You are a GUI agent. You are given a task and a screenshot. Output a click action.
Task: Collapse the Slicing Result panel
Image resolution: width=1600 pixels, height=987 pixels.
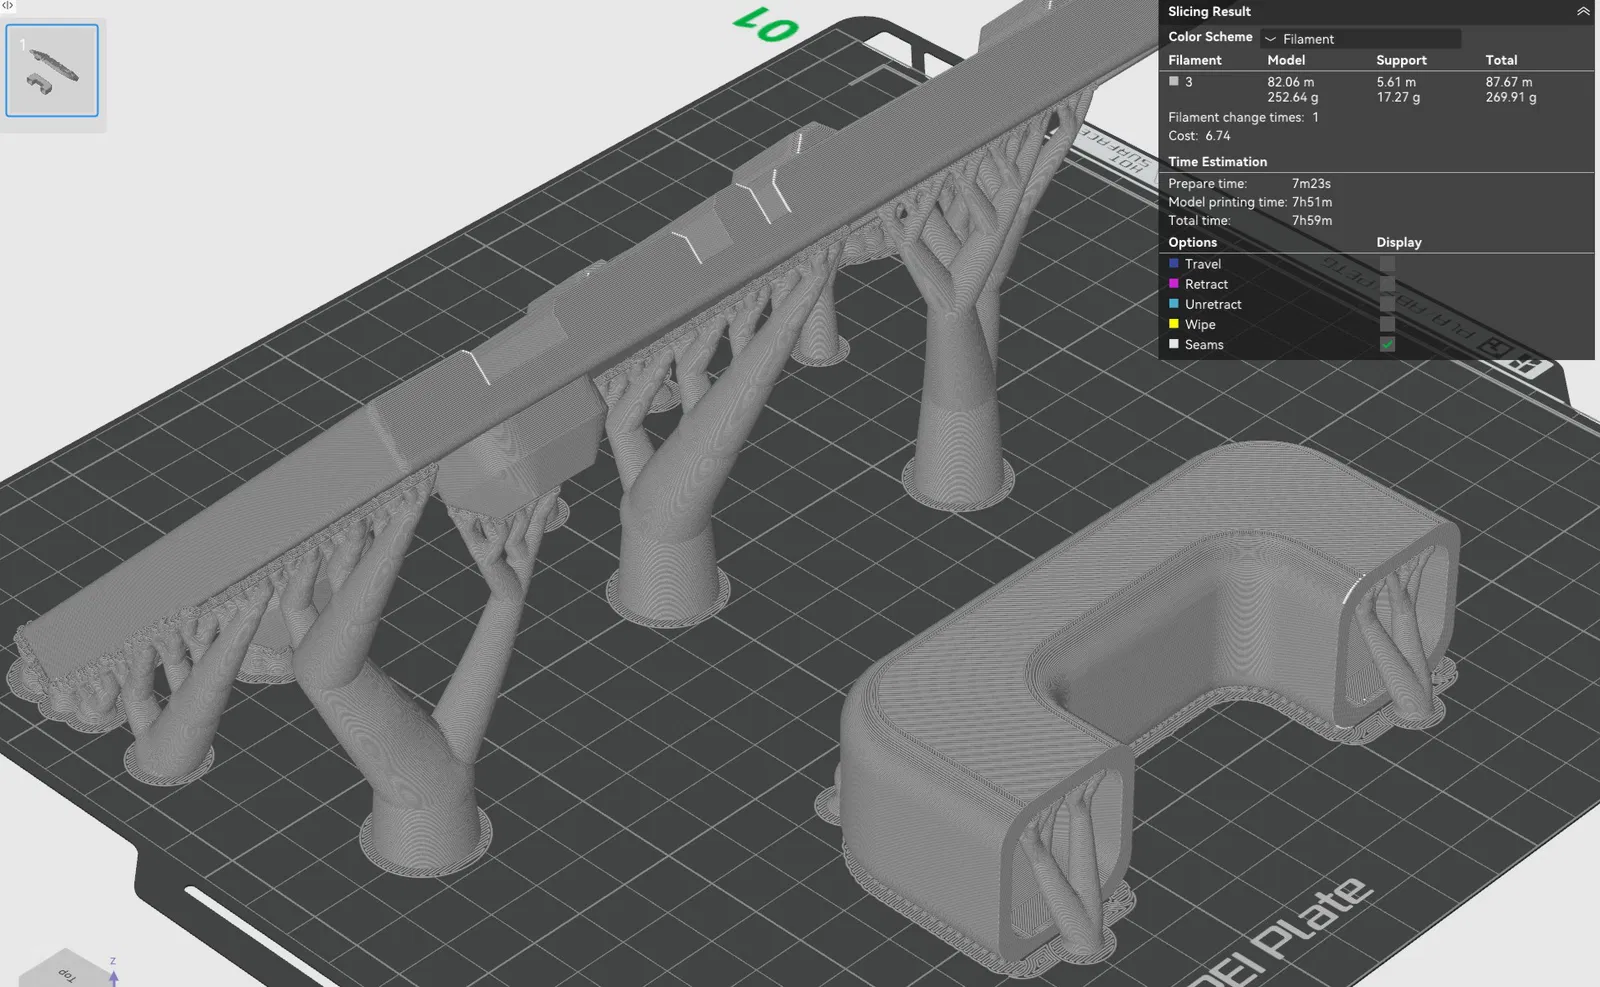tap(1583, 11)
